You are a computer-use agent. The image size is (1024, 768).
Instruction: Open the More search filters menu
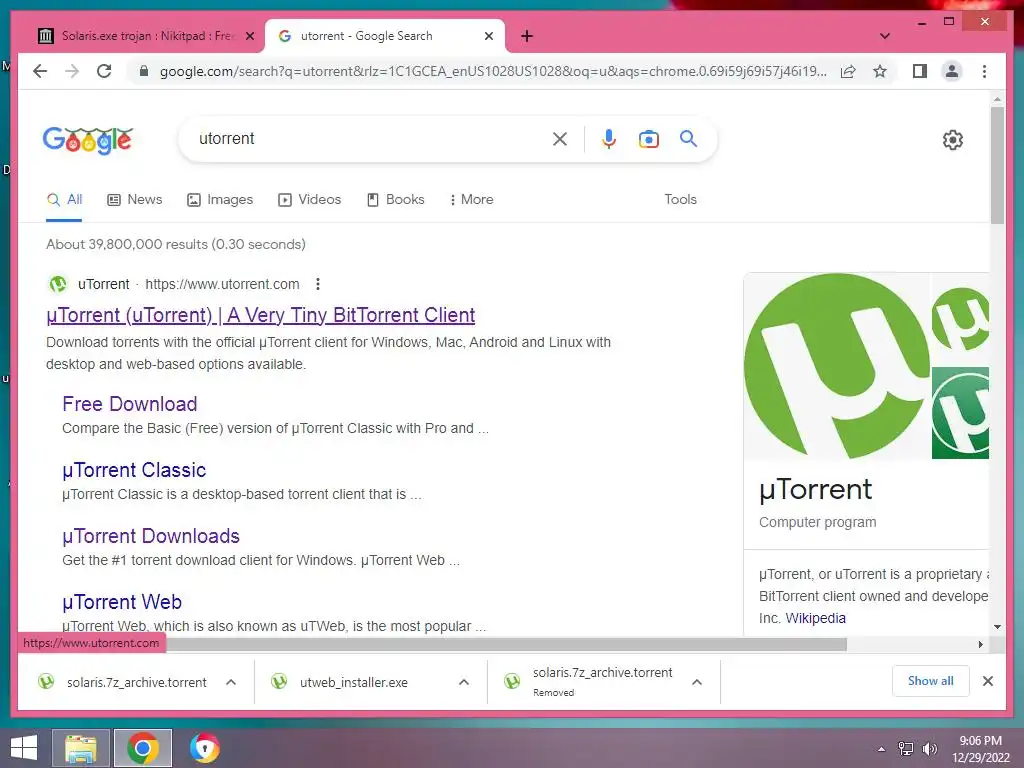(472, 199)
